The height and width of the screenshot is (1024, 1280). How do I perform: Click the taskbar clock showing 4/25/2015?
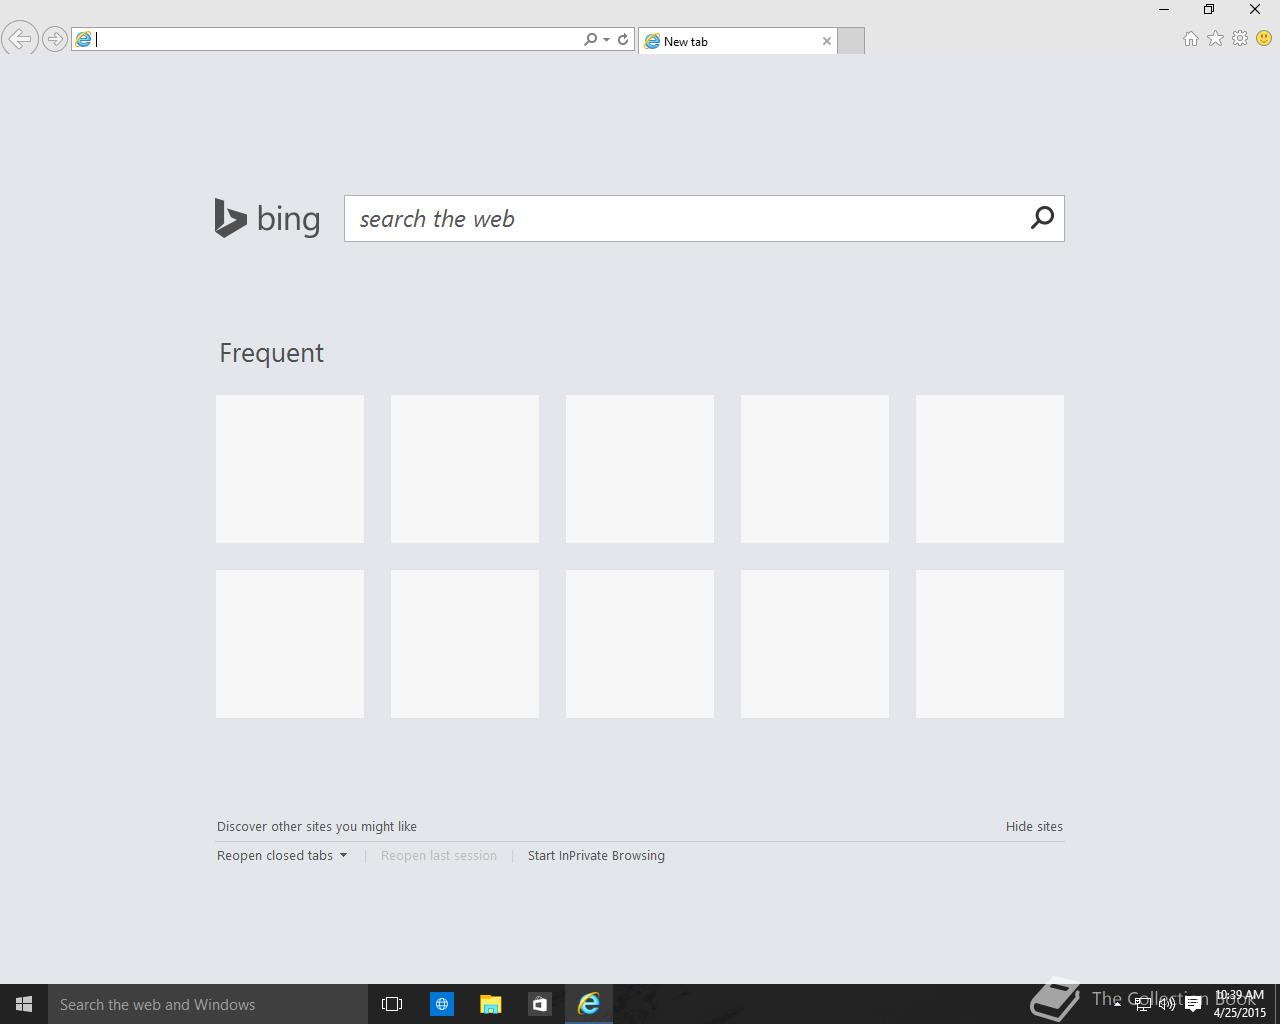pyautogui.click(x=1240, y=1004)
